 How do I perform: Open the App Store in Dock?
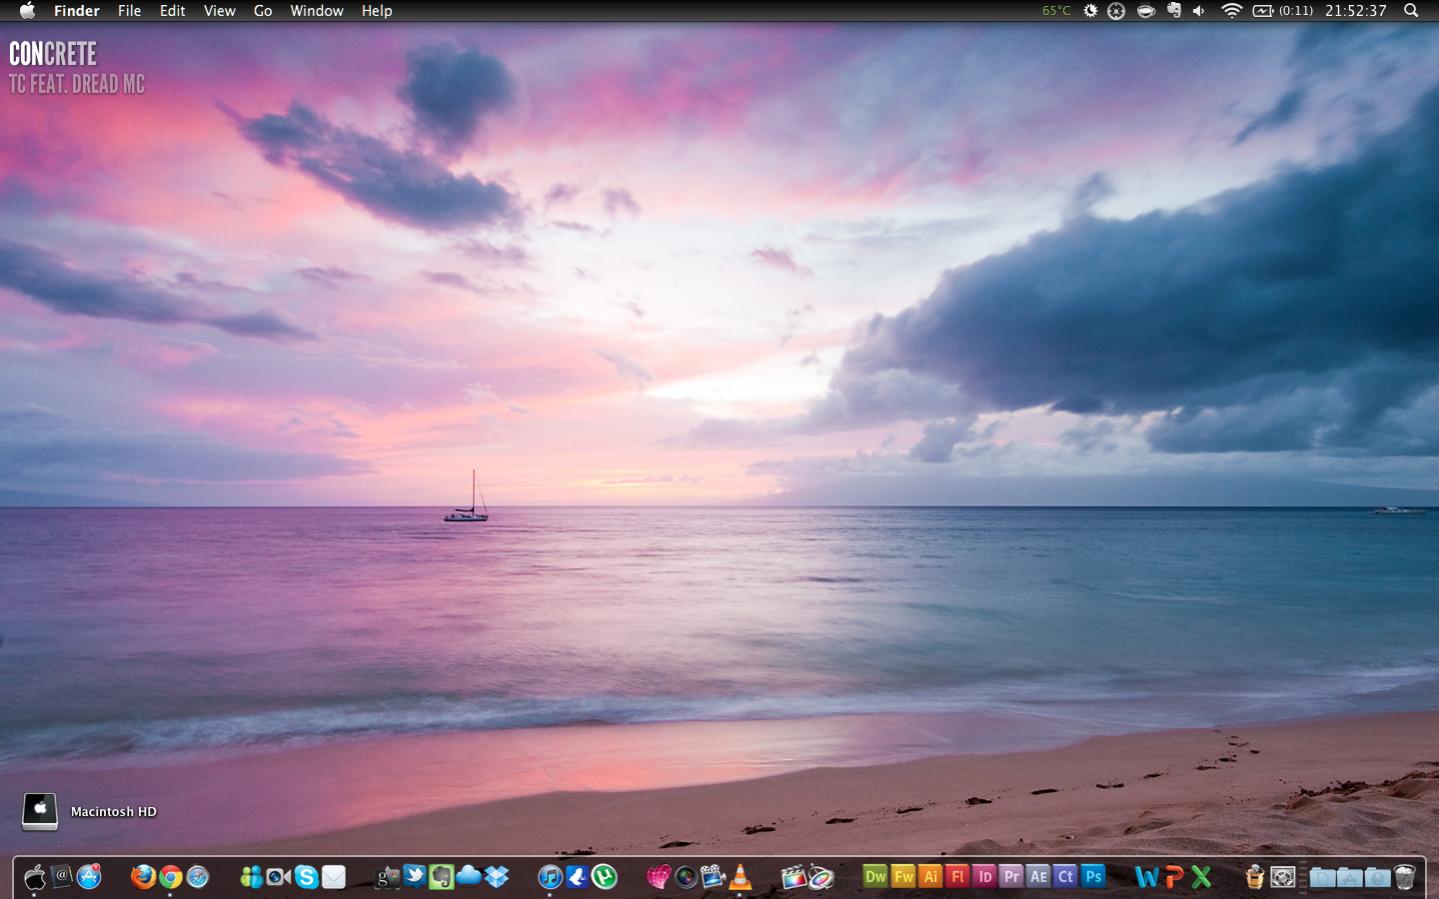(89, 877)
